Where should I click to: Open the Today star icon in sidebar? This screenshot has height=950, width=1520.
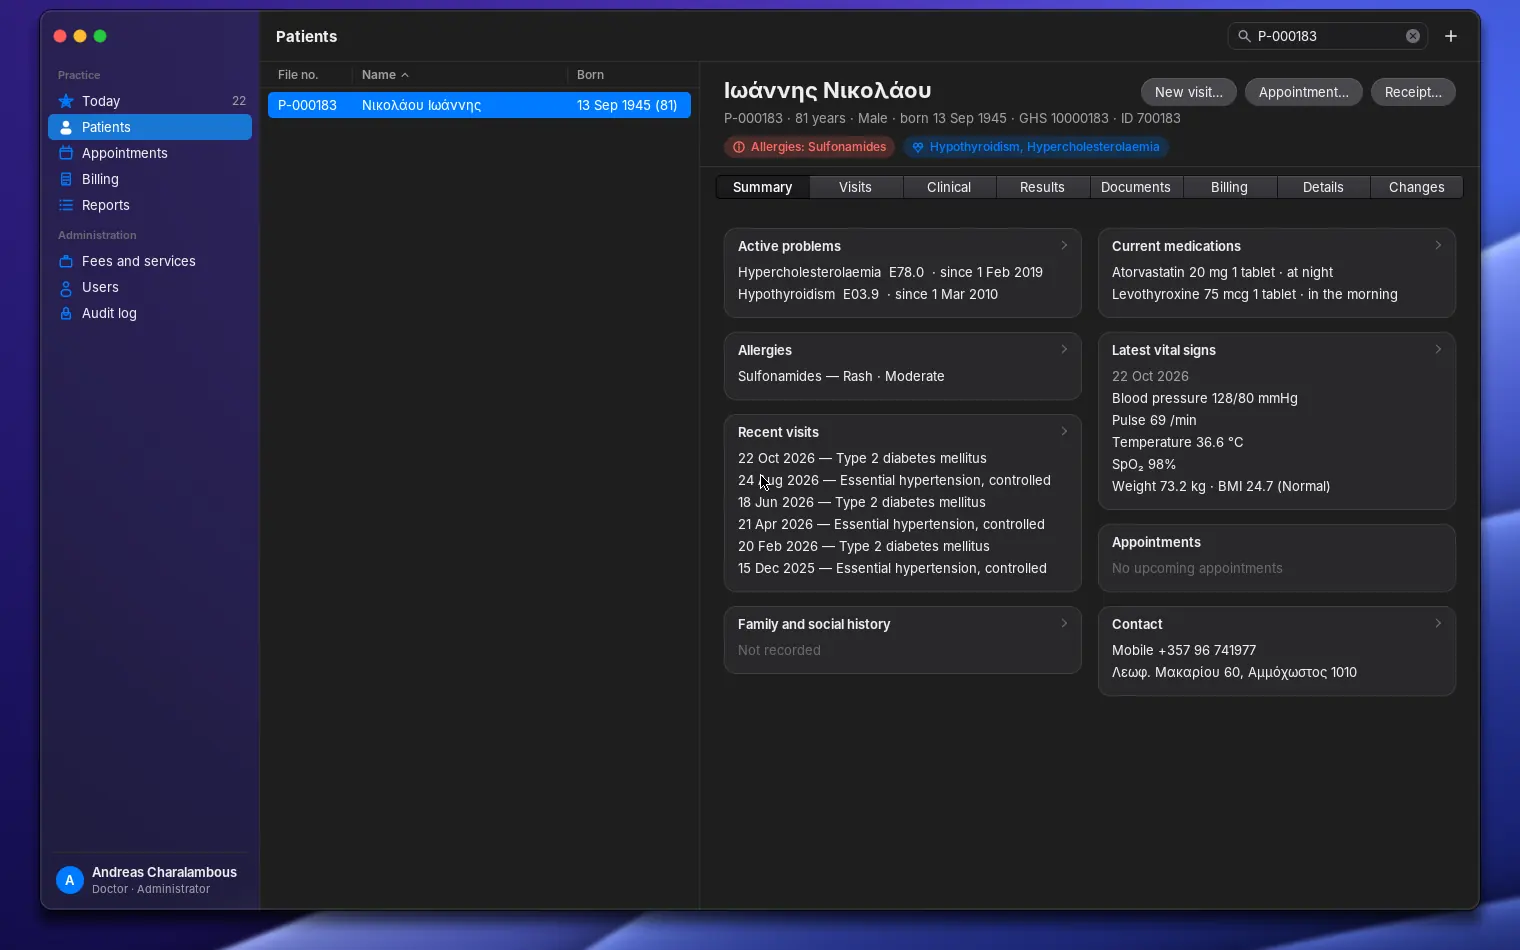pyautogui.click(x=66, y=101)
